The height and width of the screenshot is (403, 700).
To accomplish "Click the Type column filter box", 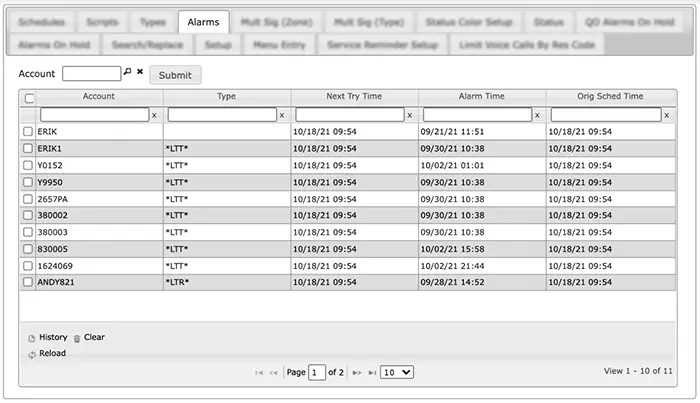I will click(222, 115).
